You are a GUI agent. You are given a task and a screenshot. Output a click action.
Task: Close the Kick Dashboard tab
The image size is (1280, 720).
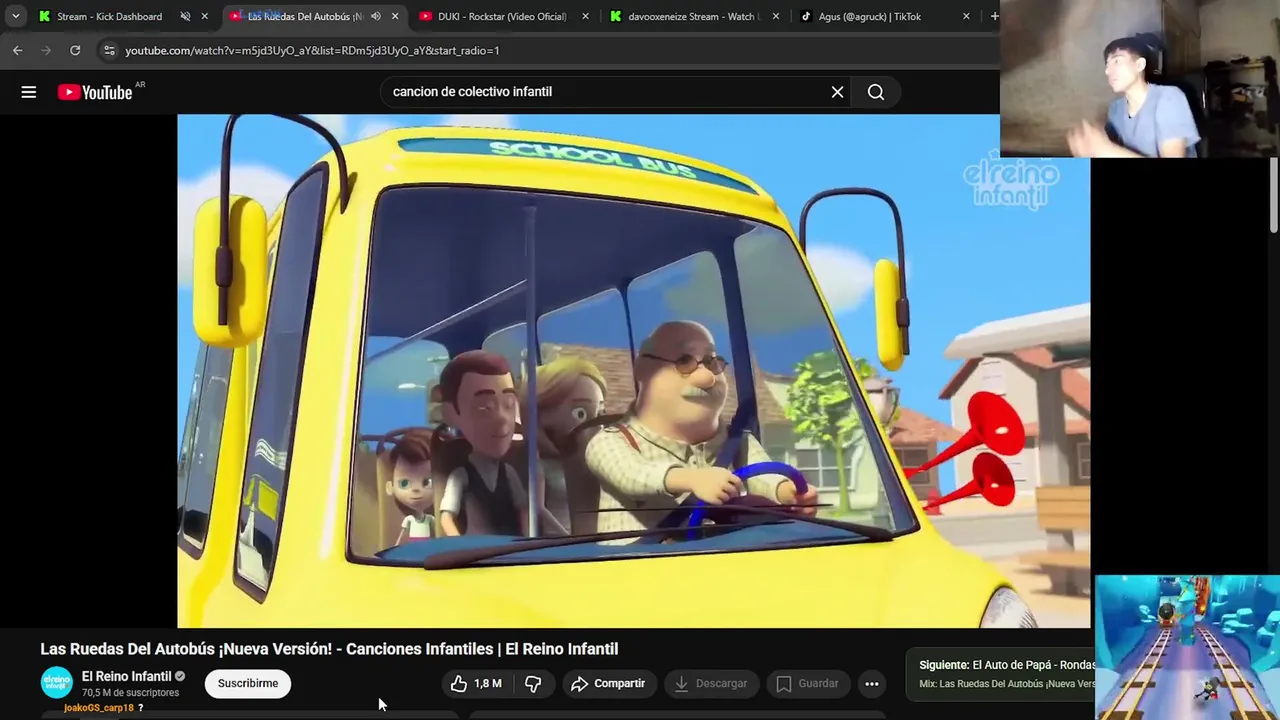[205, 16]
